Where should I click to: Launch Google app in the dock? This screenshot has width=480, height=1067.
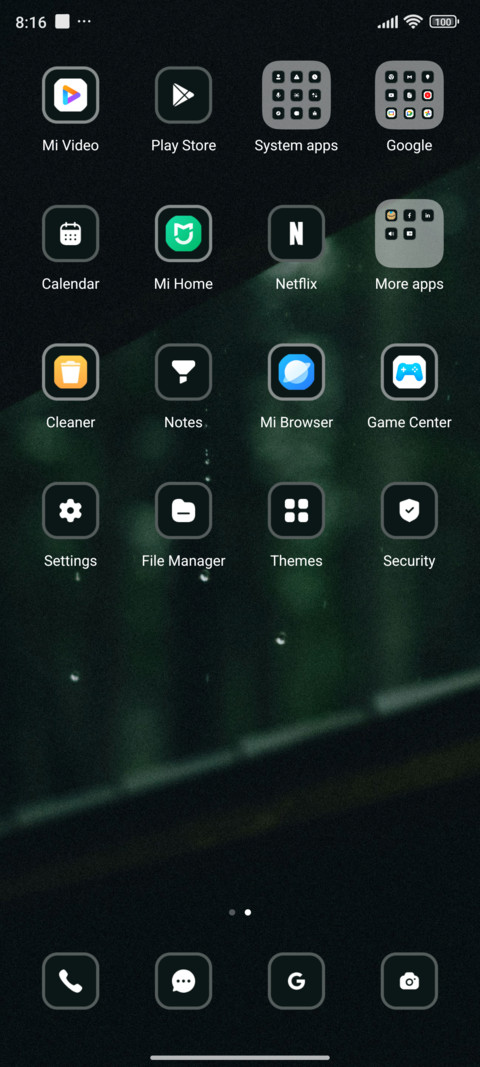coord(296,981)
